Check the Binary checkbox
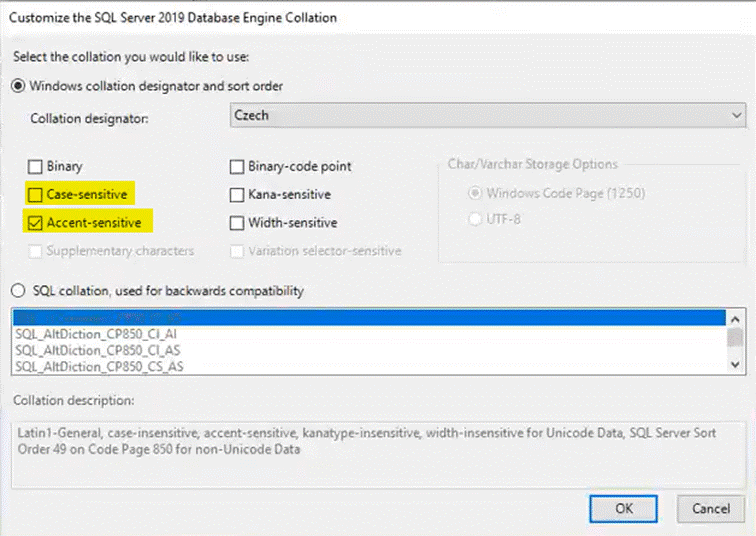Image resolution: width=756 pixels, height=536 pixels. point(35,167)
